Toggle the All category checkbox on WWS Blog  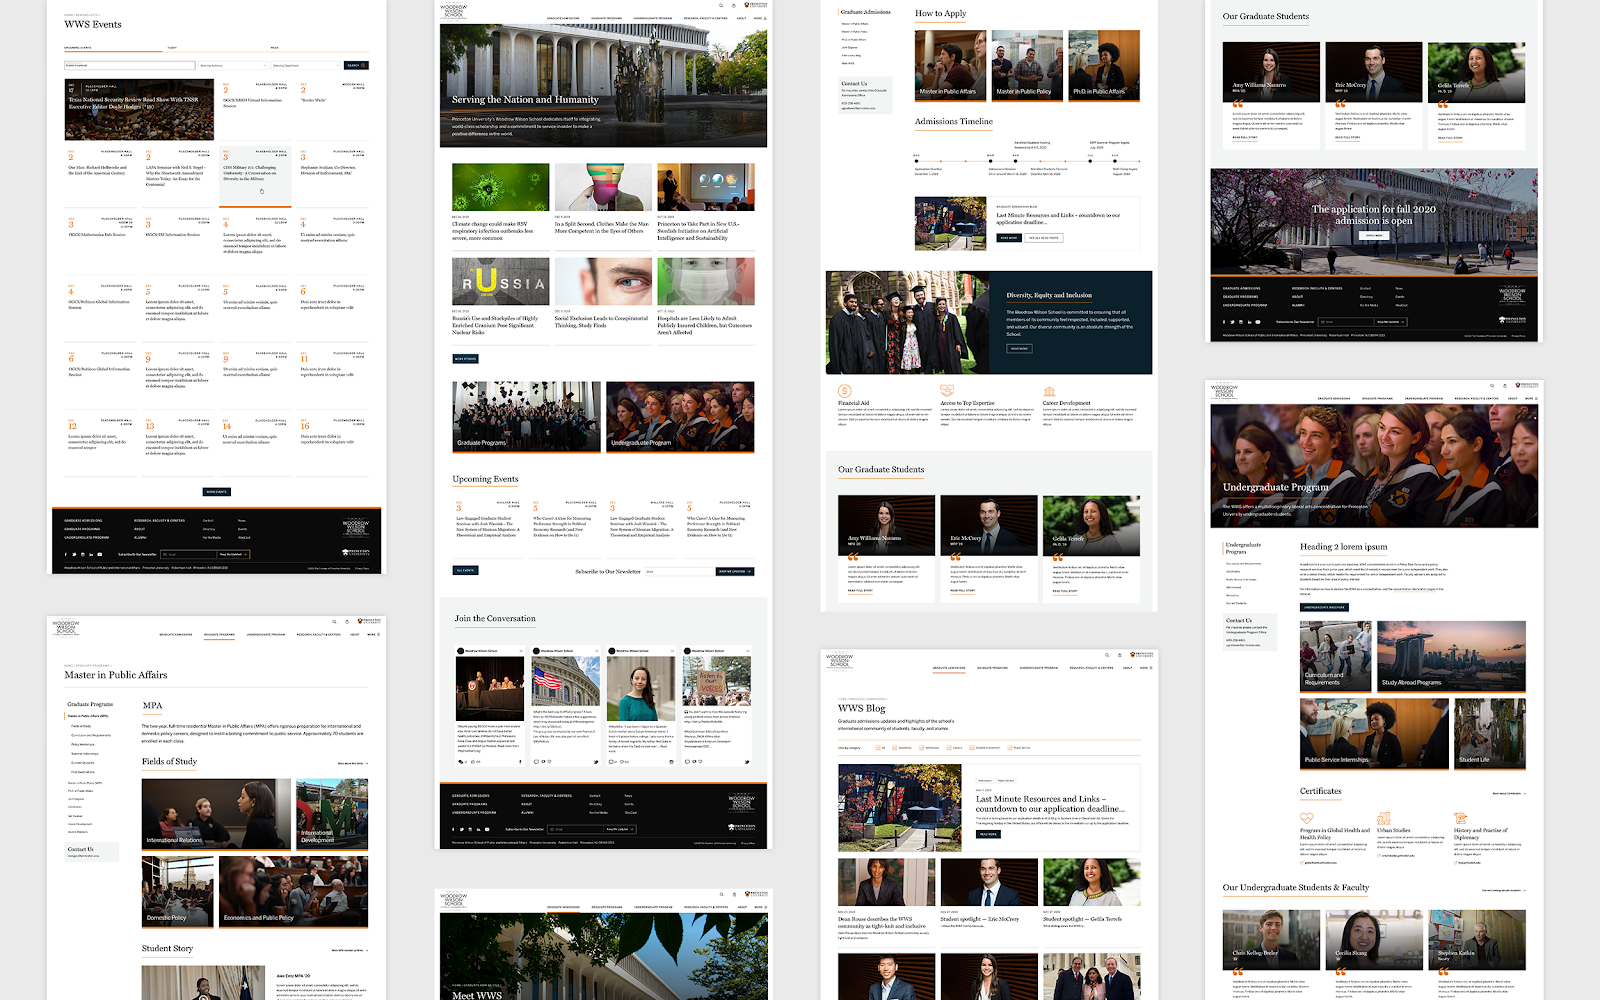click(878, 748)
